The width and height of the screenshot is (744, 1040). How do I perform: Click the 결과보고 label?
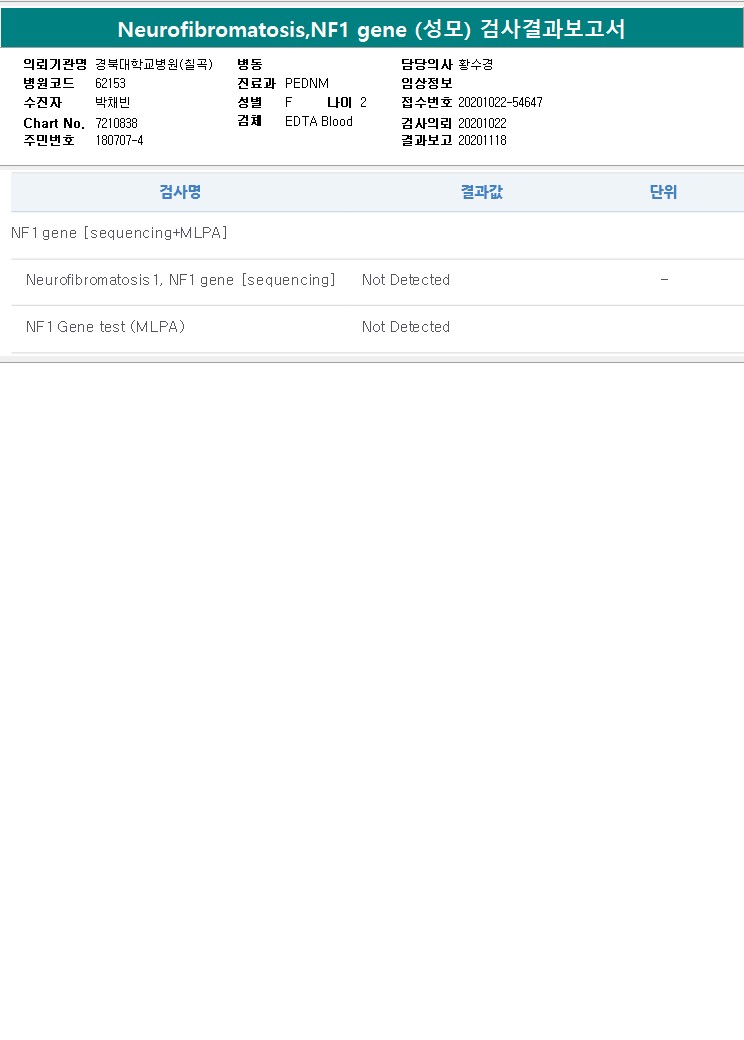pos(427,141)
